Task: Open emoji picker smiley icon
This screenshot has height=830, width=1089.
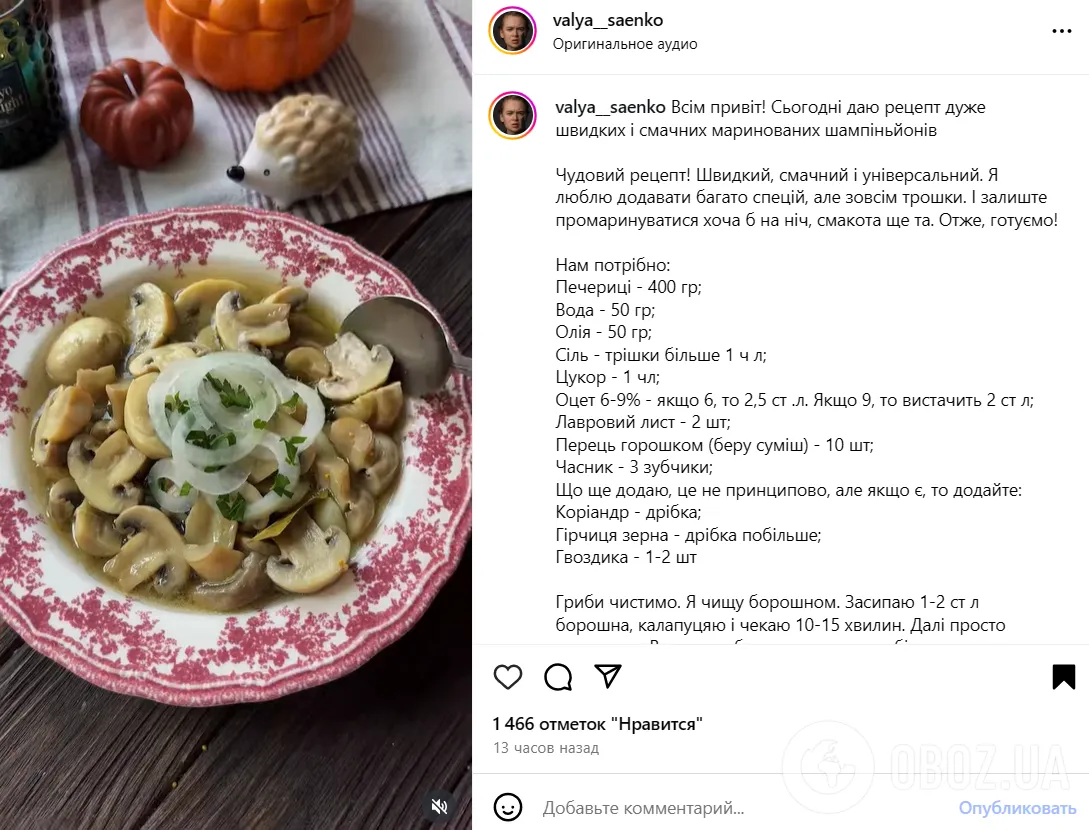Action: click(508, 808)
